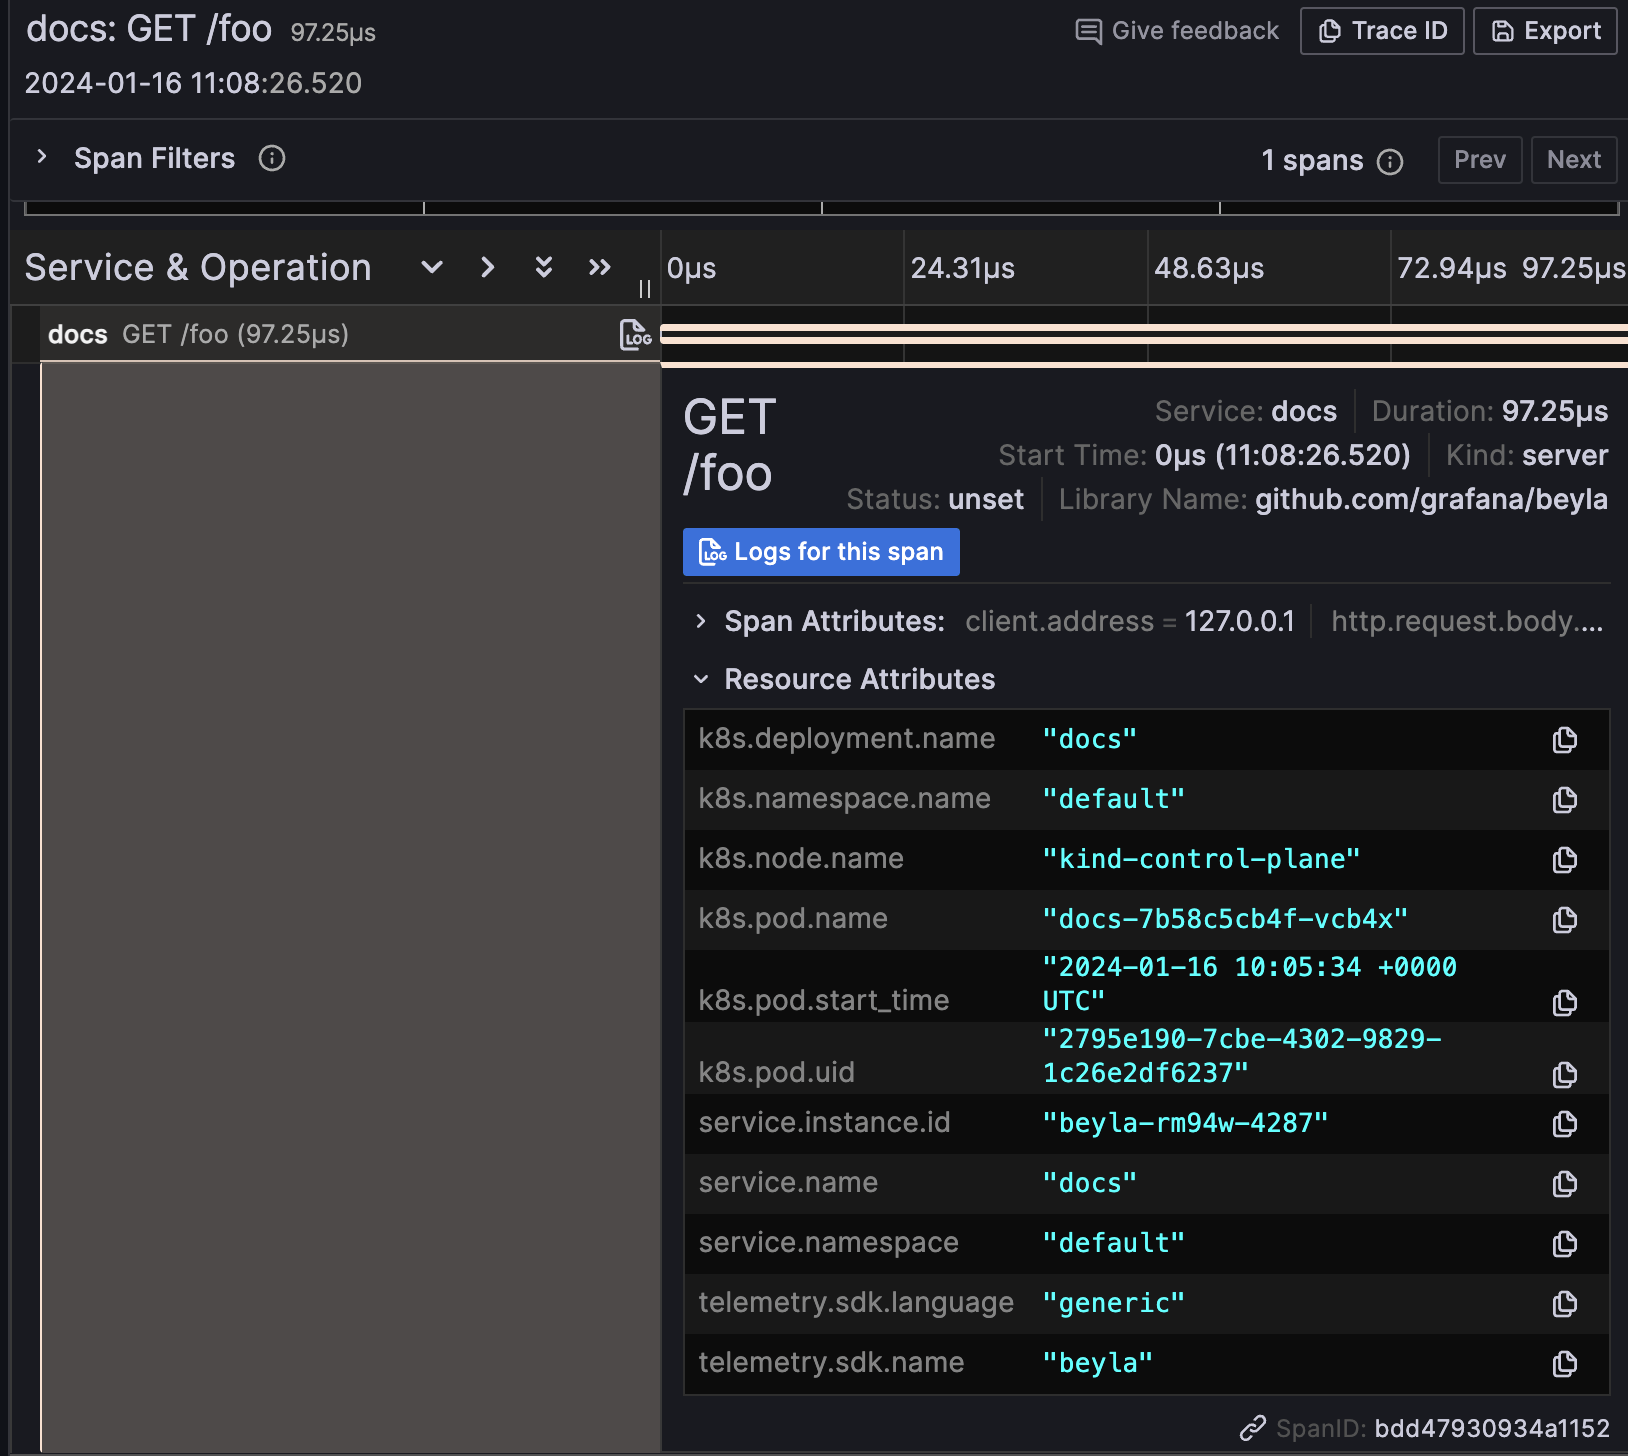This screenshot has height=1456, width=1628.
Task: Expand the Span Attributes section
Action: [x=701, y=621]
